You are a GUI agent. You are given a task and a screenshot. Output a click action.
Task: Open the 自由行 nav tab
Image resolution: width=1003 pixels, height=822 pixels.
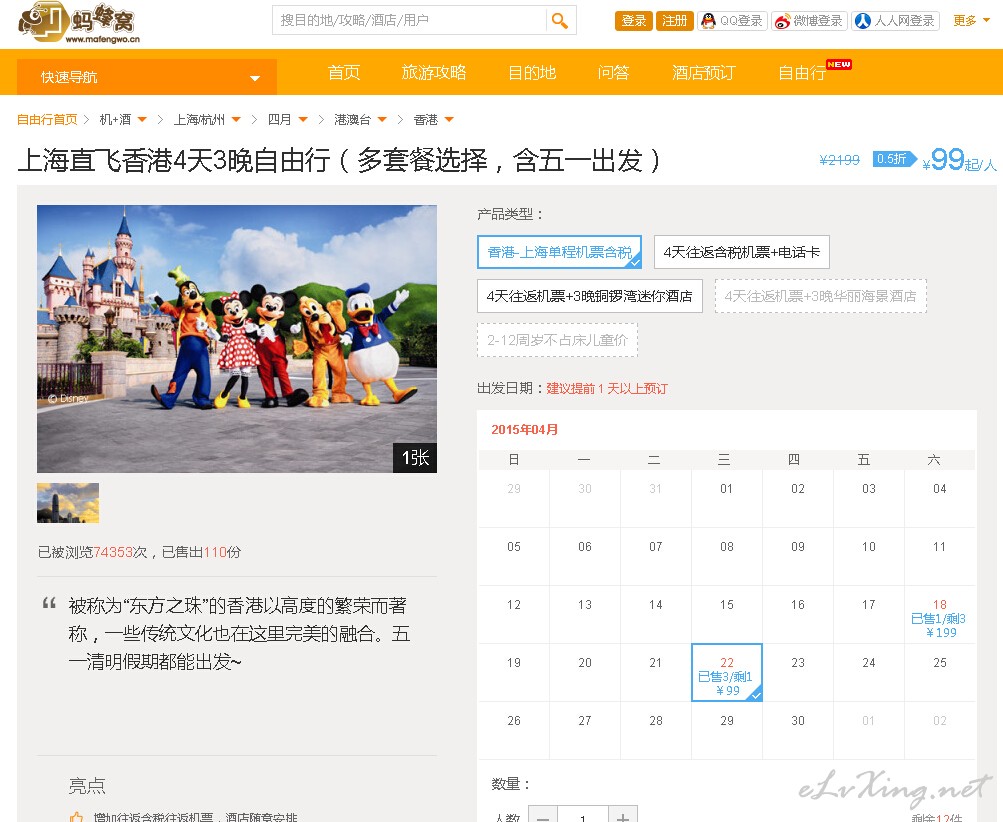point(802,72)
